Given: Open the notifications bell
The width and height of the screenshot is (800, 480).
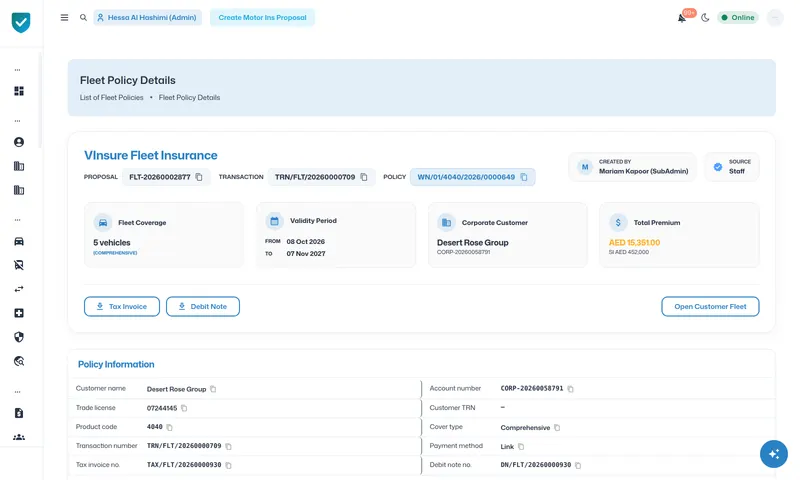Looking at the screenshot, I should 682,18.
